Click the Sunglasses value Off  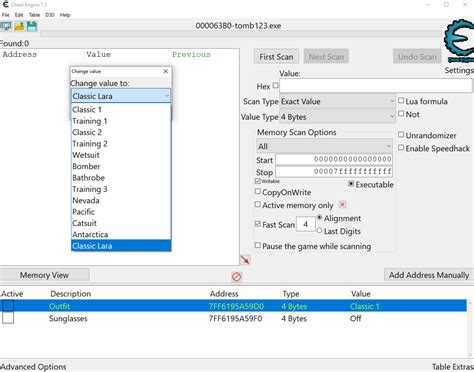[356, 318]
